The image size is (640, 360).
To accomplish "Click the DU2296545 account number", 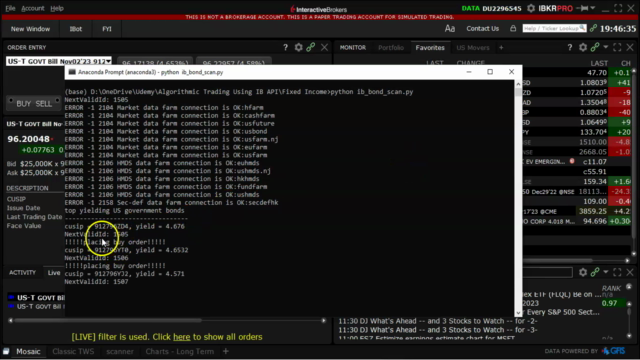I will [502, 8].
